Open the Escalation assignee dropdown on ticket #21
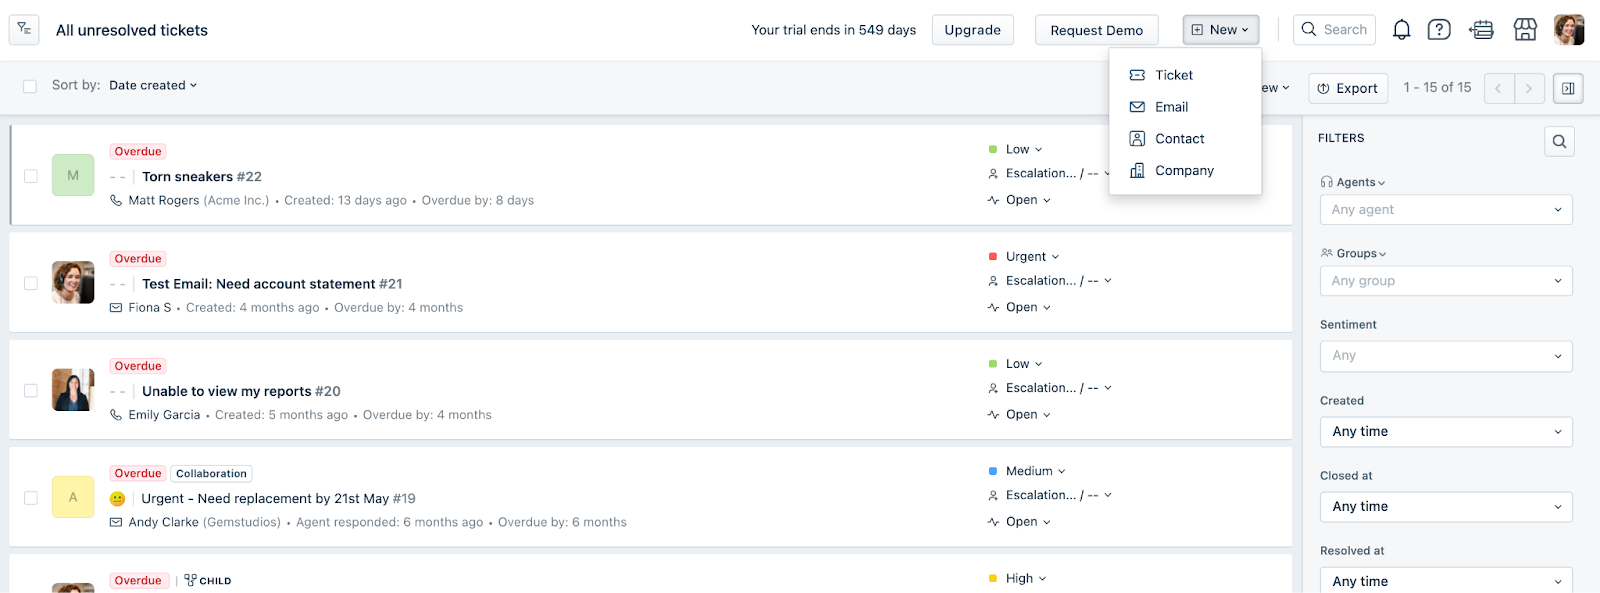Screen dimensions: 1600x593 click(1058, 281)
